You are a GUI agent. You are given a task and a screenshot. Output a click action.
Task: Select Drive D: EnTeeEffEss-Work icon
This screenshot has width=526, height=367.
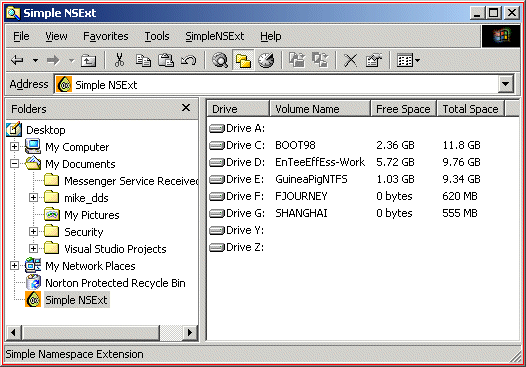(217, 162)
